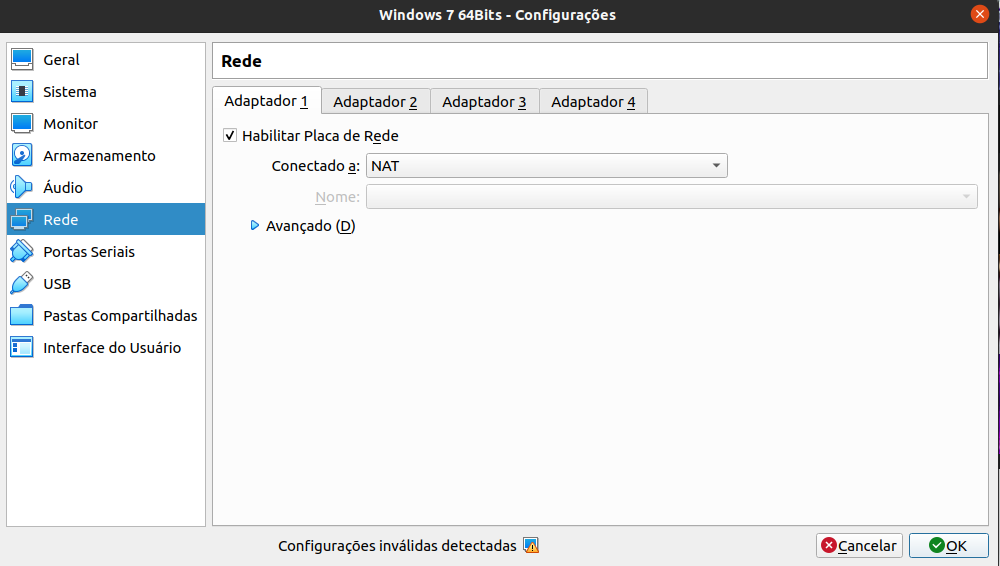Switch to Adaptador 3 tab
This screenshot has width=1000, height=566.
pyautogui.click(x=485, y=101)
